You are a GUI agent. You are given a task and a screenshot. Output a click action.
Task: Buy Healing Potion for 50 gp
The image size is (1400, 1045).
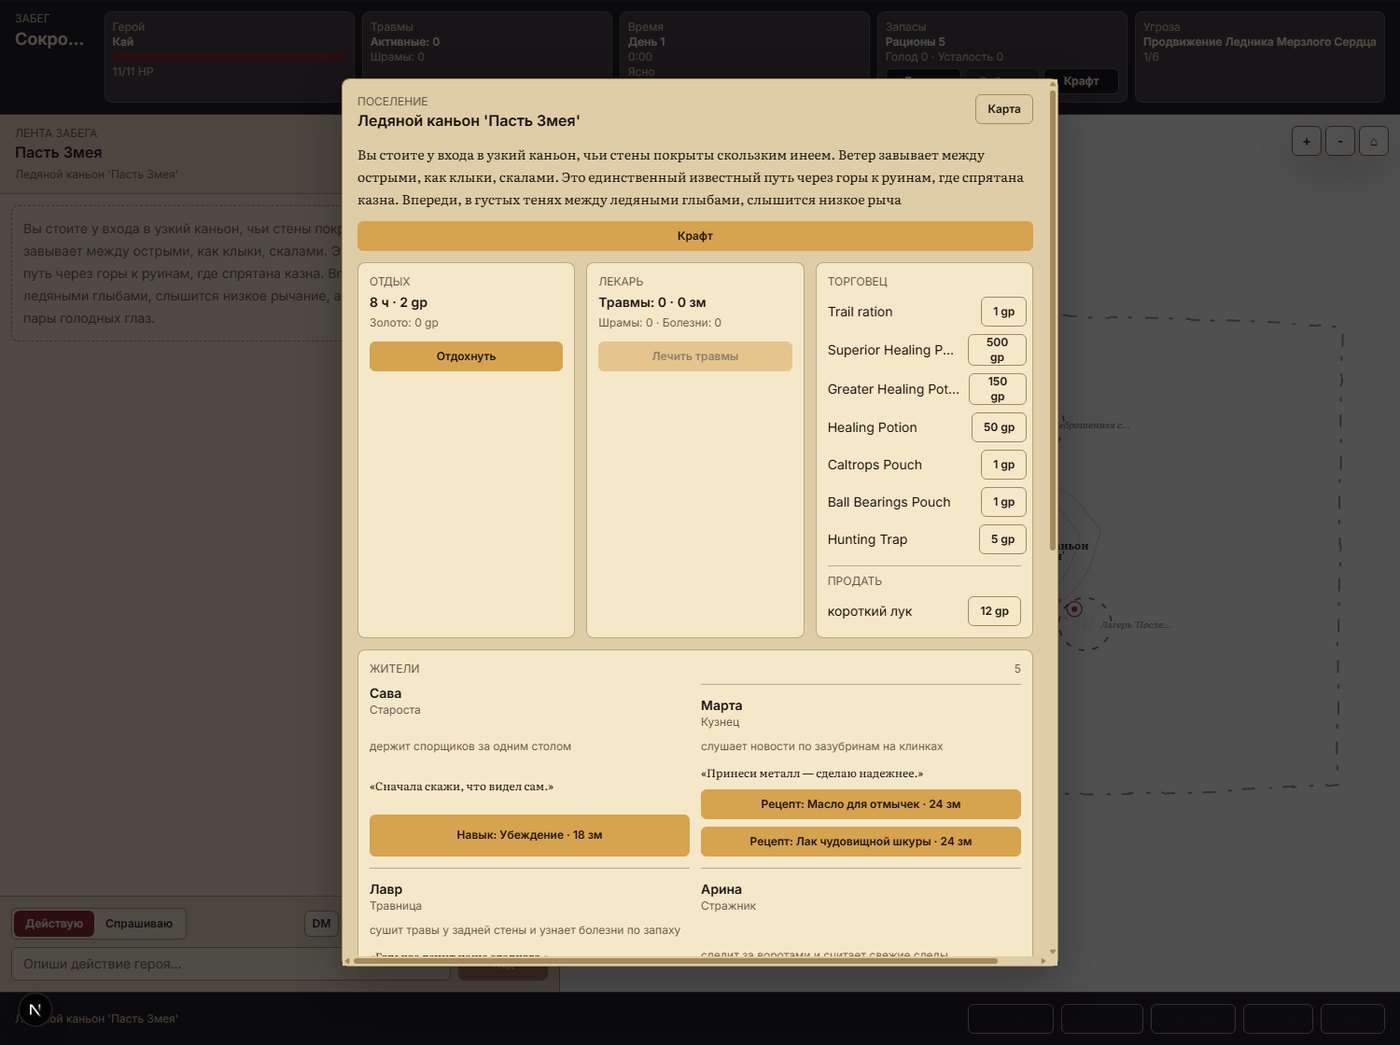[x=999, y=427]
